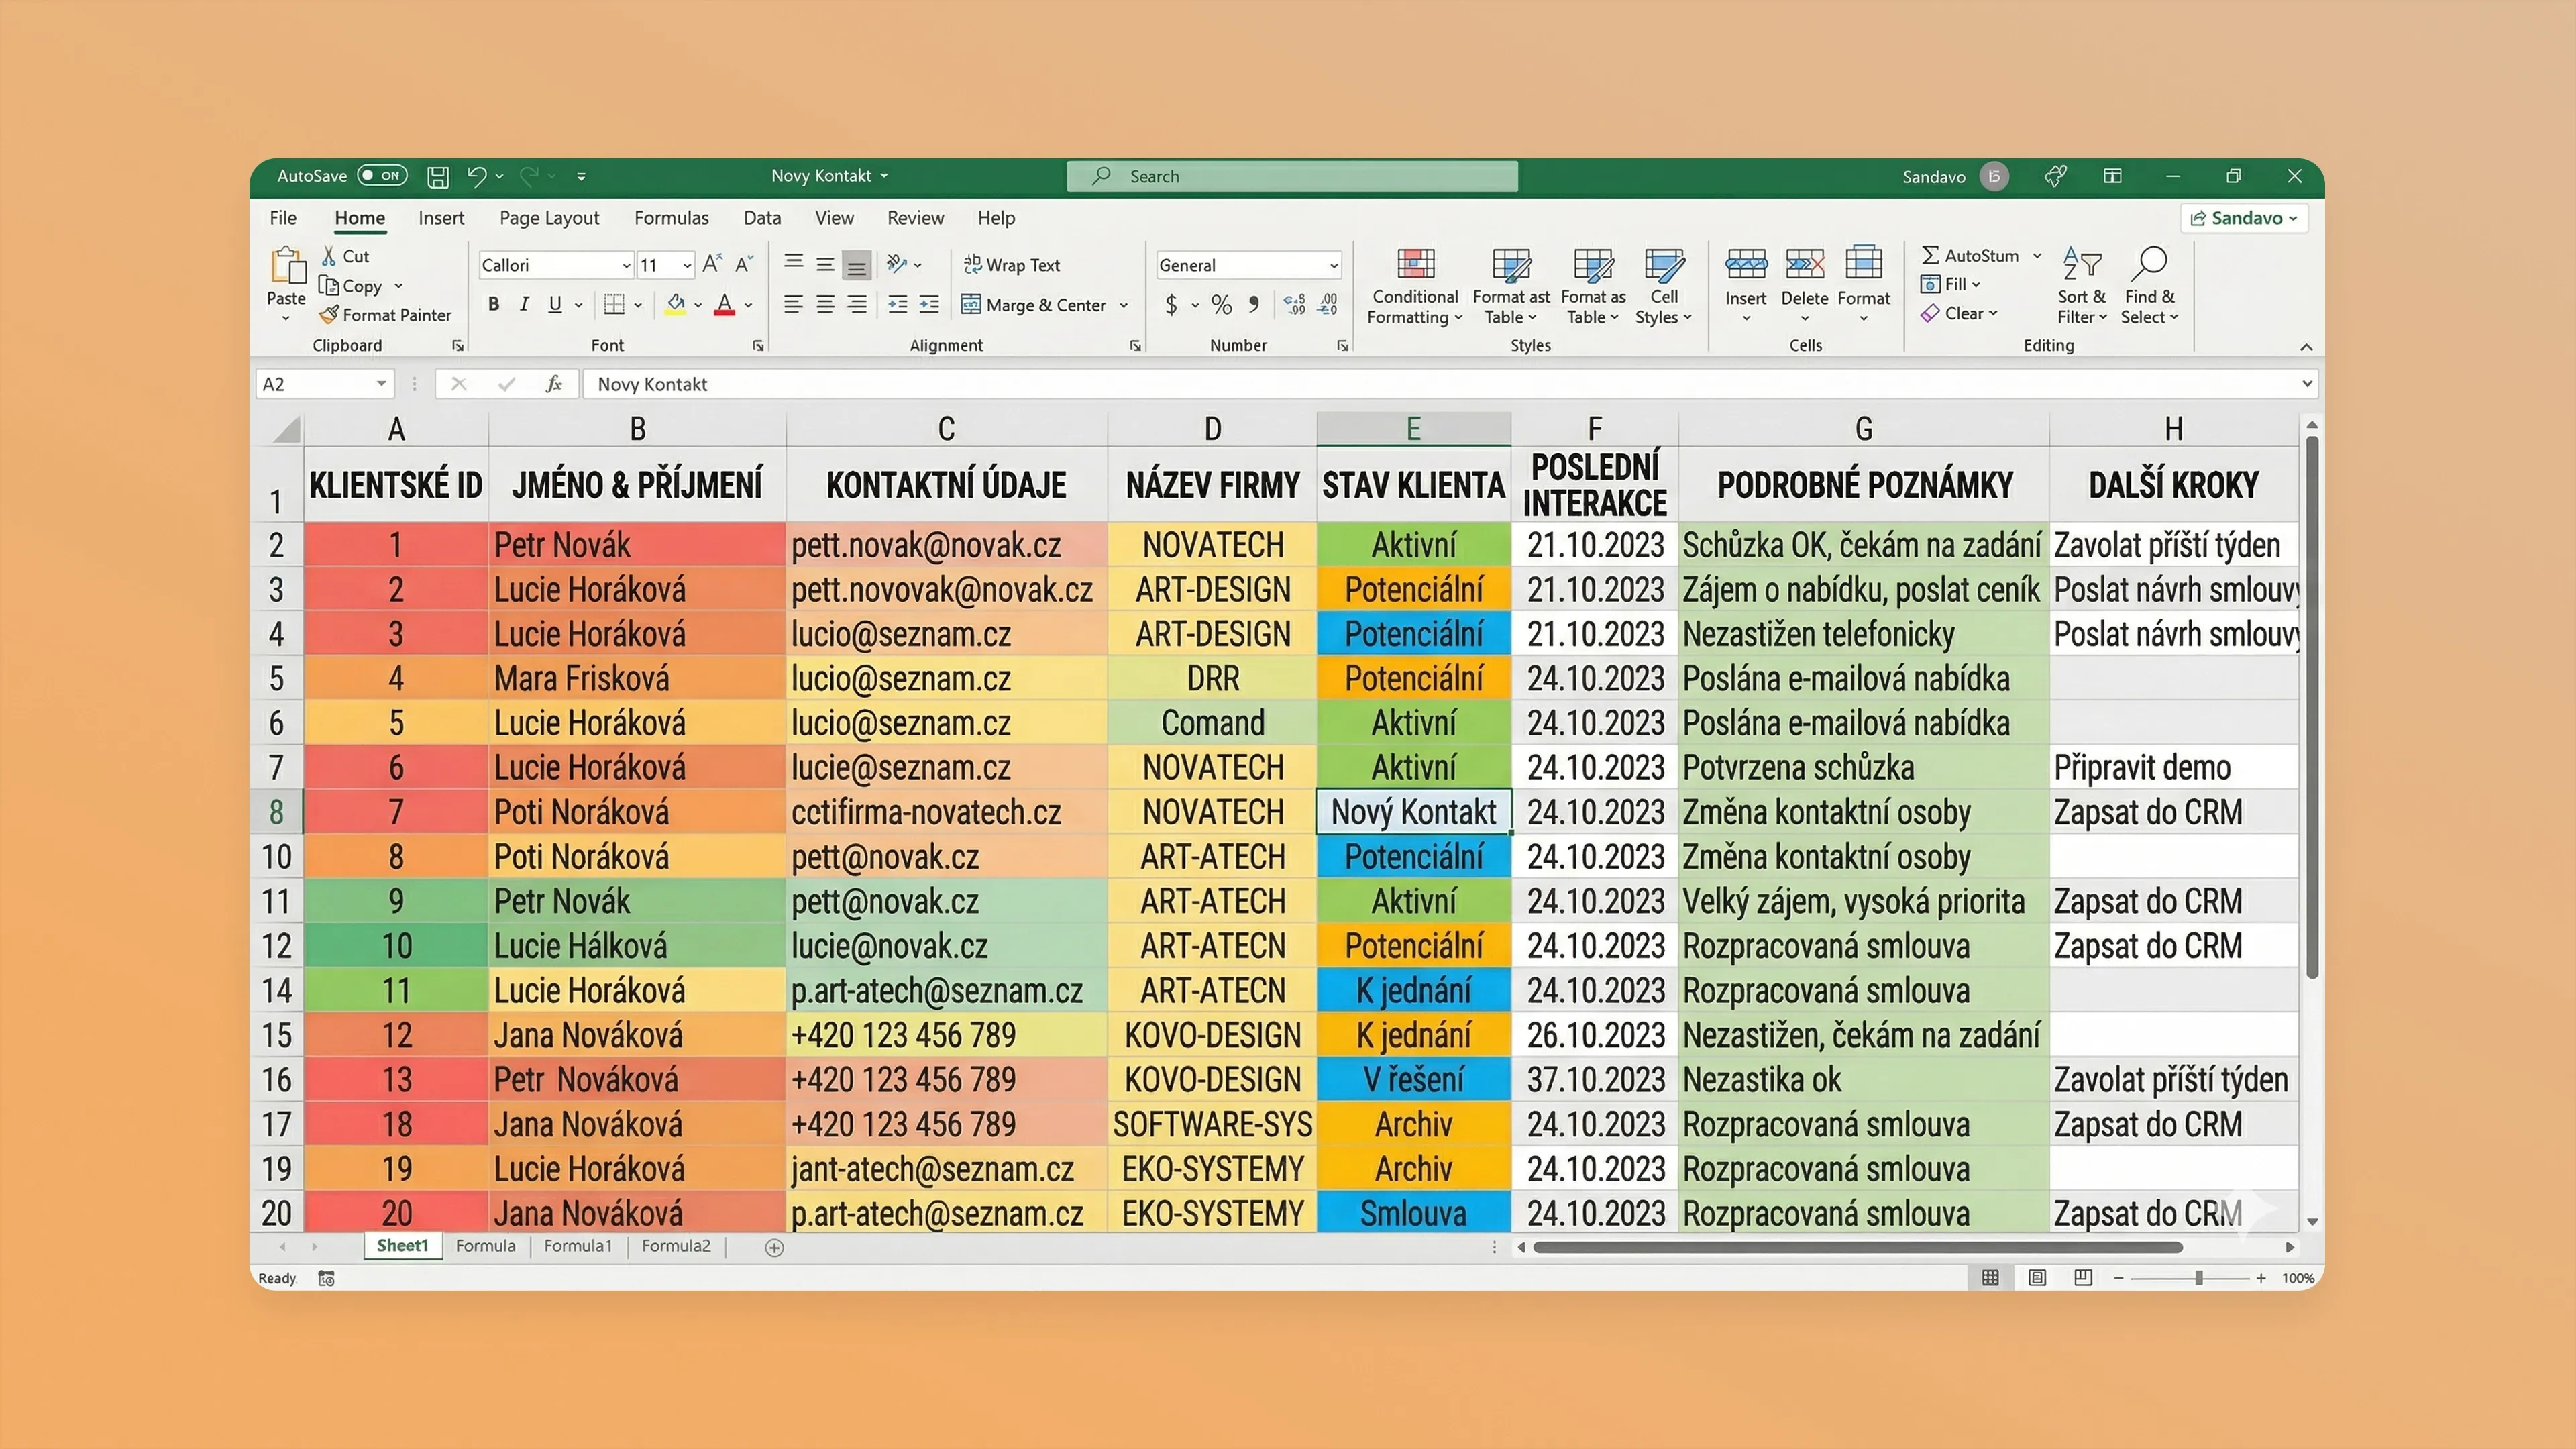Screen dimensions: 2576x1449
Task: Adjust the zoom slider handle
Action: pos(2199,1278)
